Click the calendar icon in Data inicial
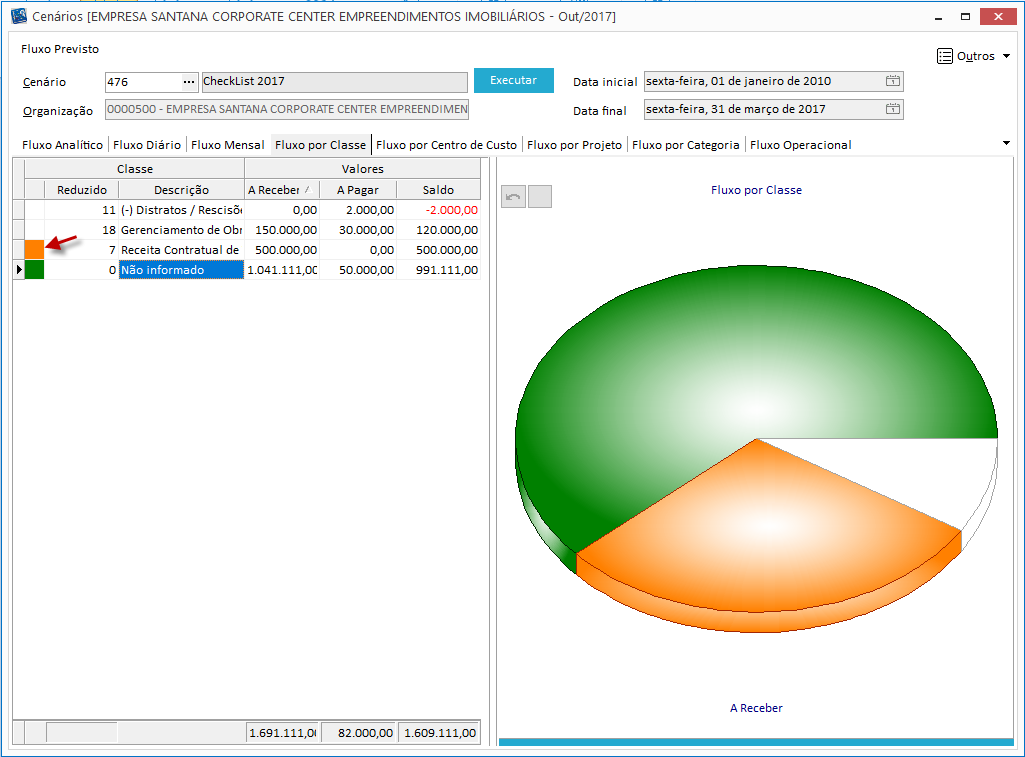 pos(893,81)
